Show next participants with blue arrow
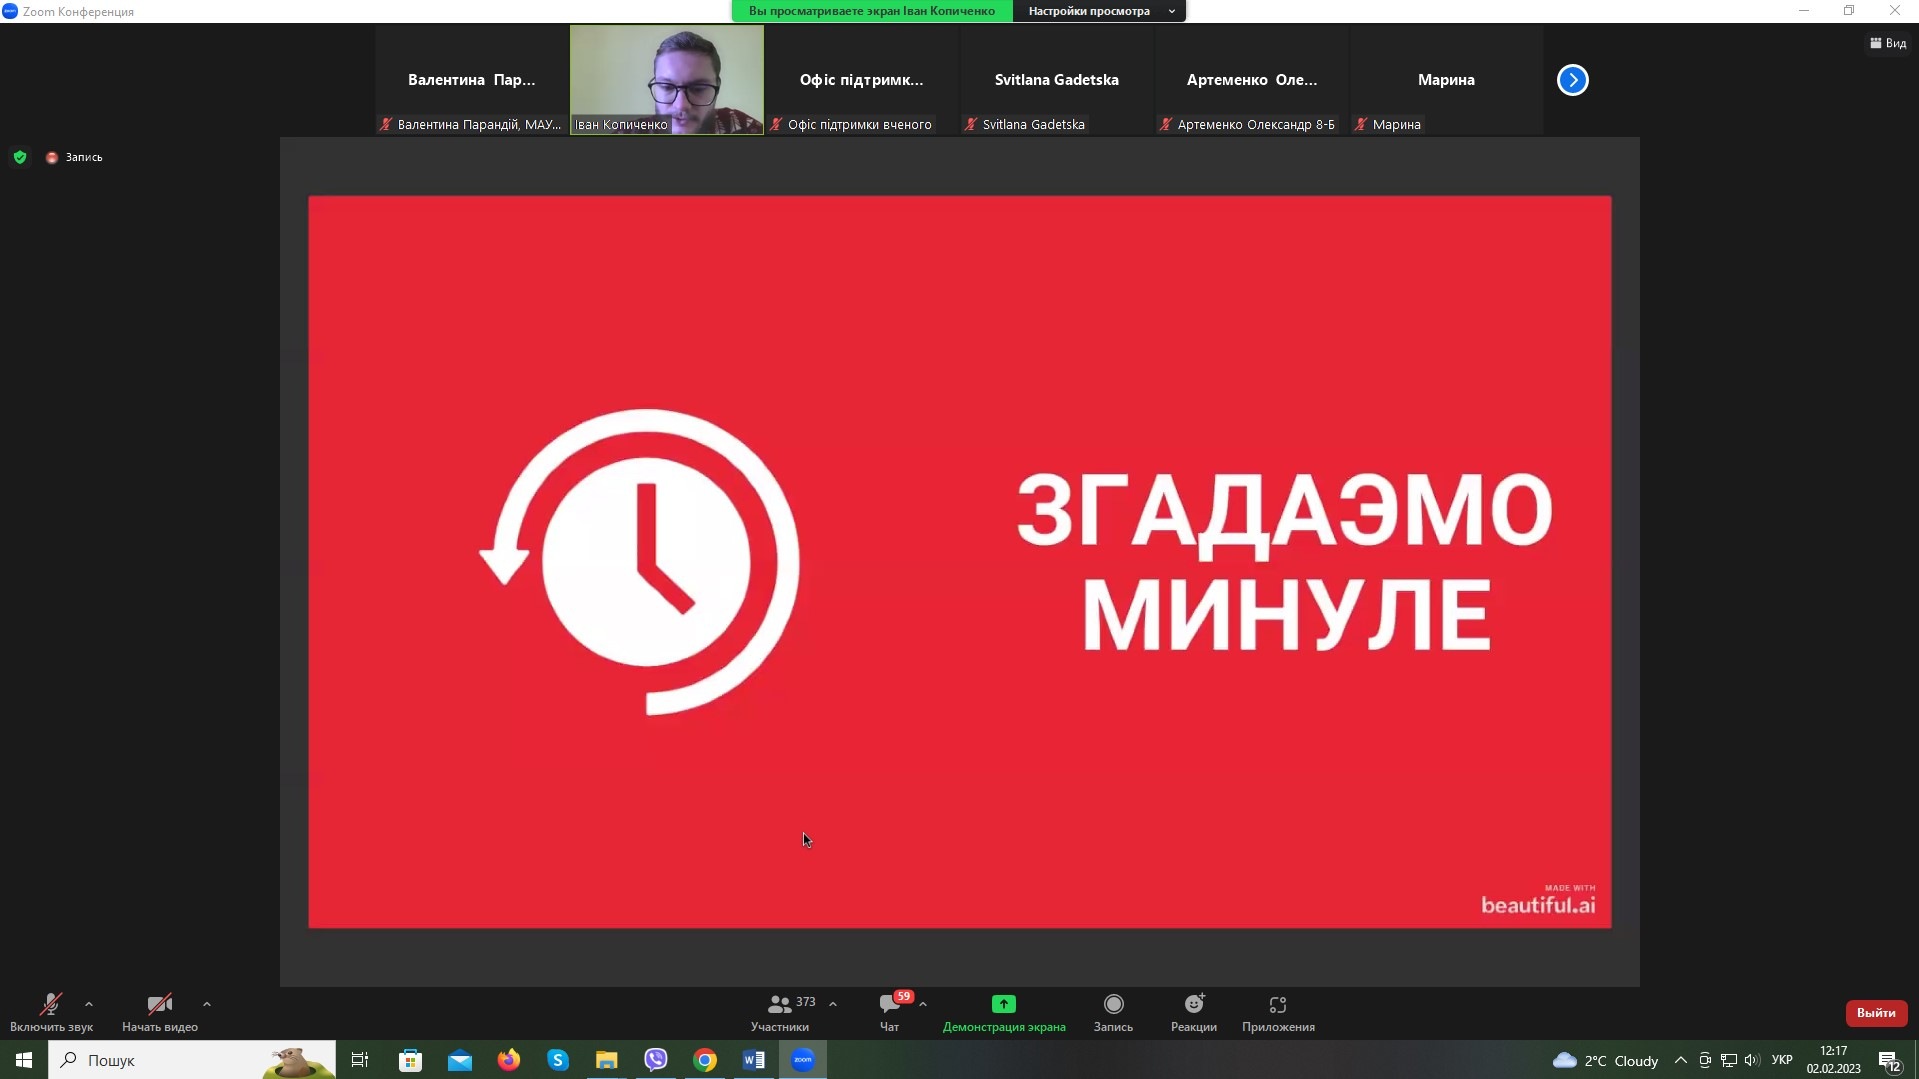 click(1572, 80)
